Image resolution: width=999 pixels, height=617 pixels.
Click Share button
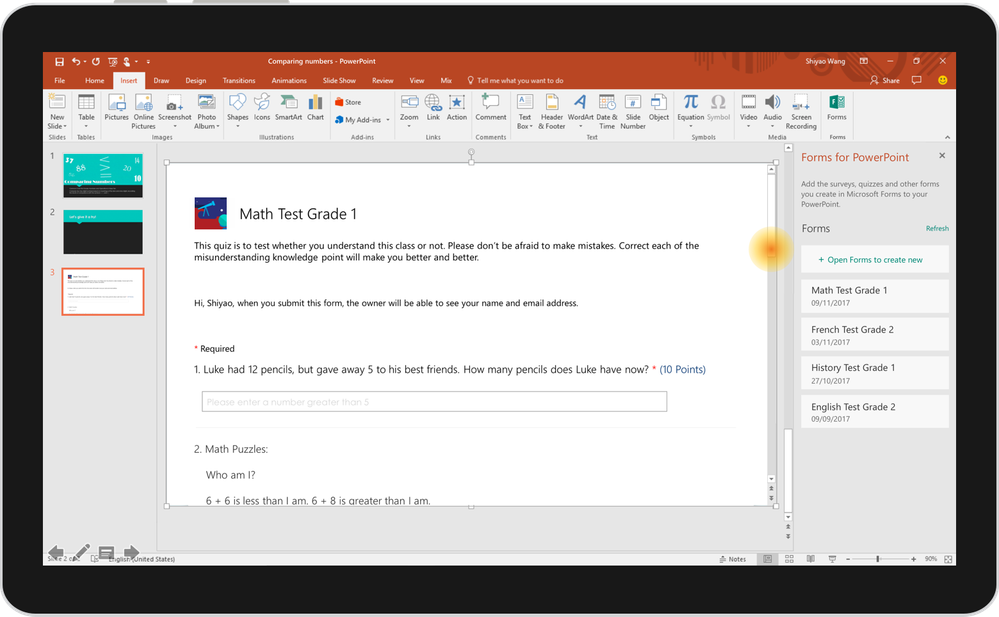click(885, 80)
